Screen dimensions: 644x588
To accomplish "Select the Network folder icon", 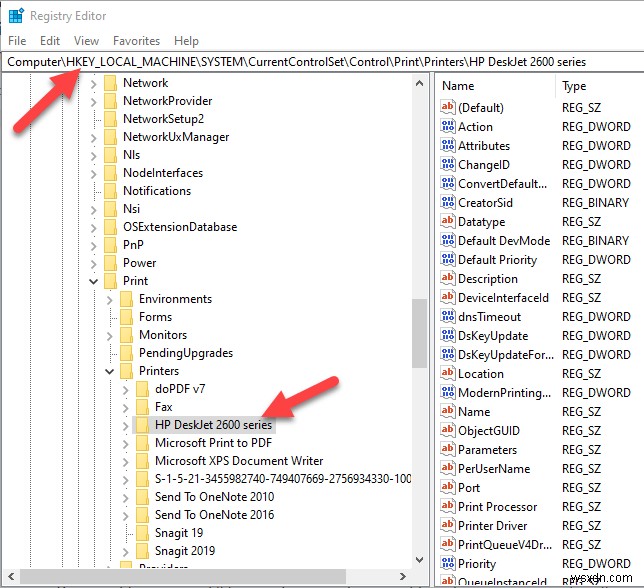I will [110, 83].
